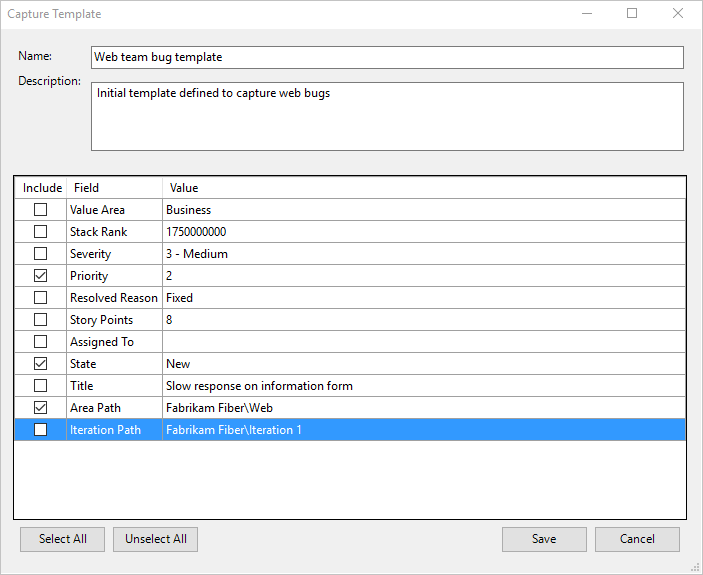The width and height of the screenshot is (703, 575).
Task: Click 'Fabrikam Fiber\Iteration 1' value
Action: point(424,429)
